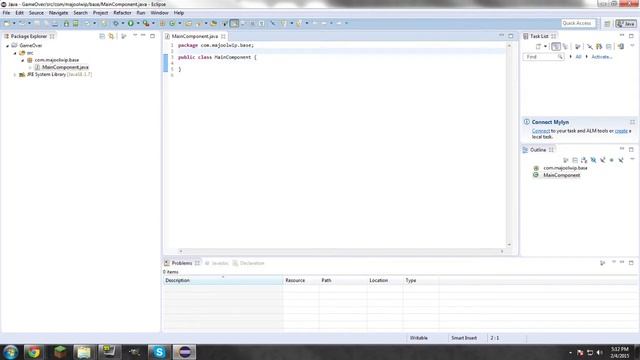Click the Activate... link in Task List

pos(602,57)
